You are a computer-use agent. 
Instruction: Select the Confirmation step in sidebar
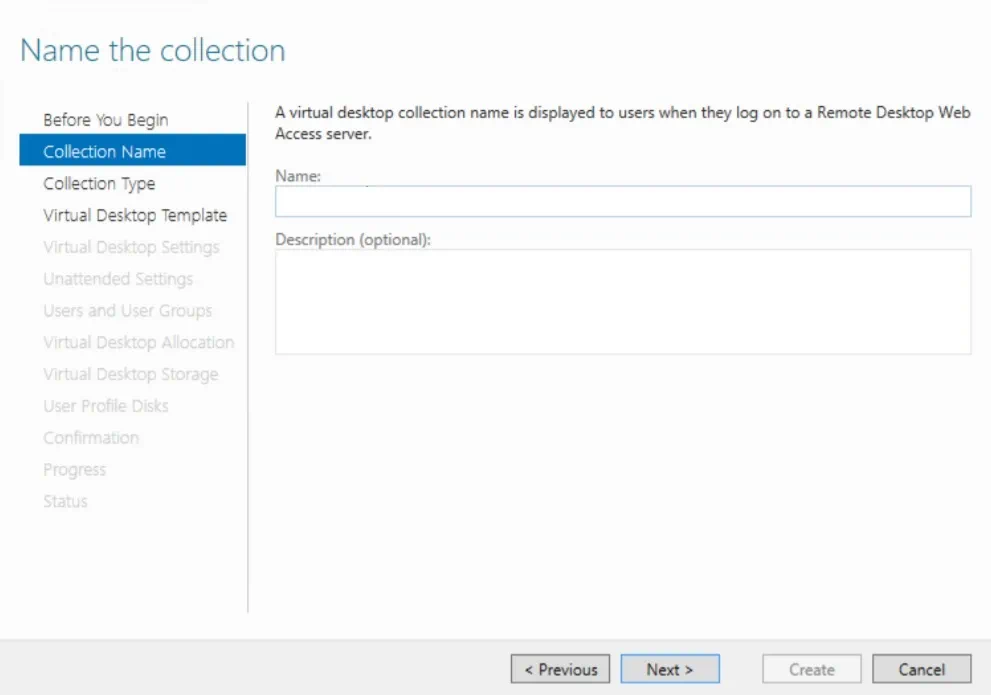point(91,438)
